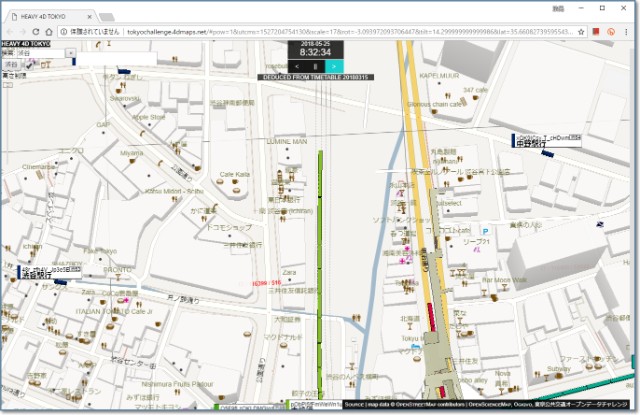Click the DEDUCED FROM TIMETABLE label
Image resolution: width=640 pixels, height=415 pixels.
pos(315,77)
